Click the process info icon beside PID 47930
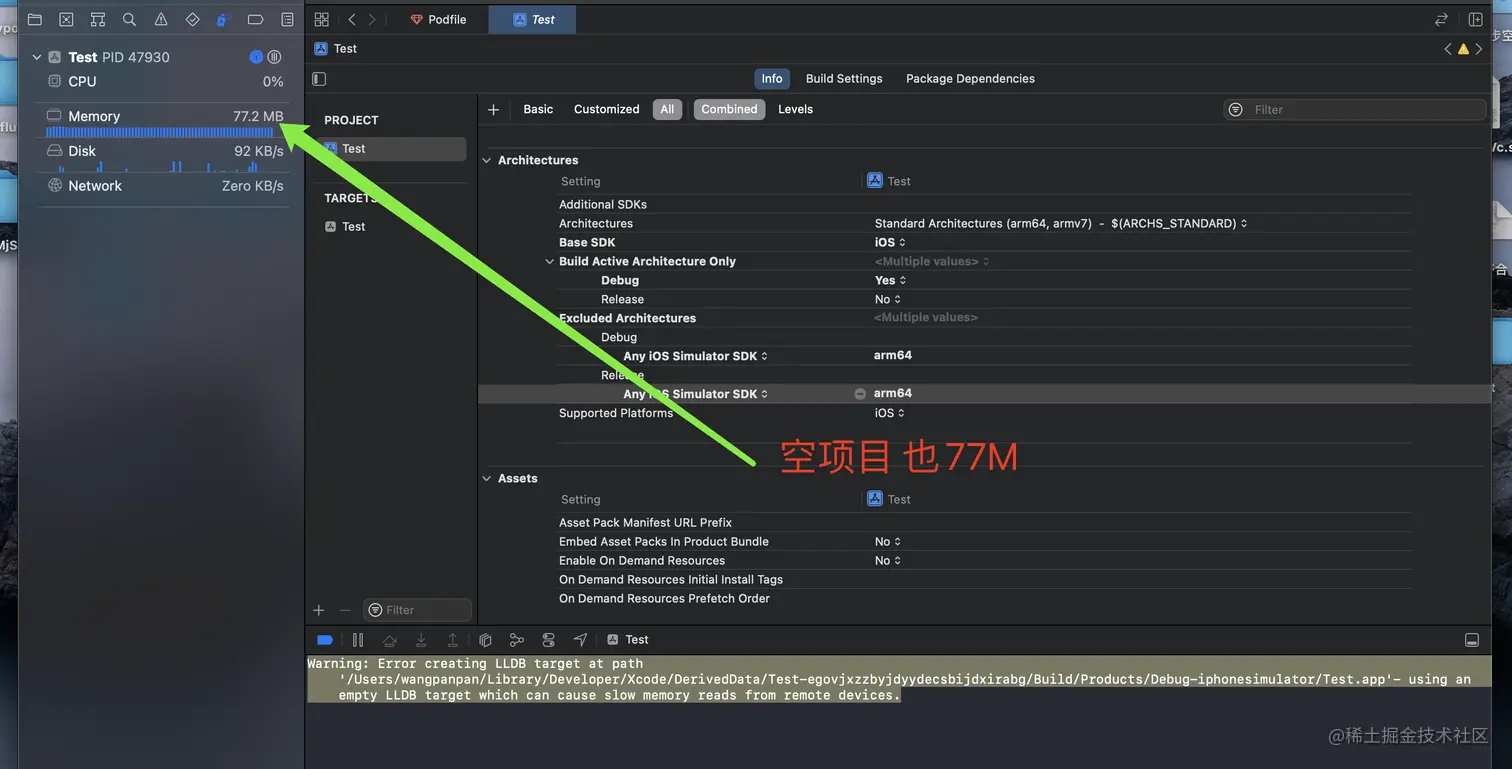The height and width of the screenshot is (769, 1512). [x=256, y=57]
